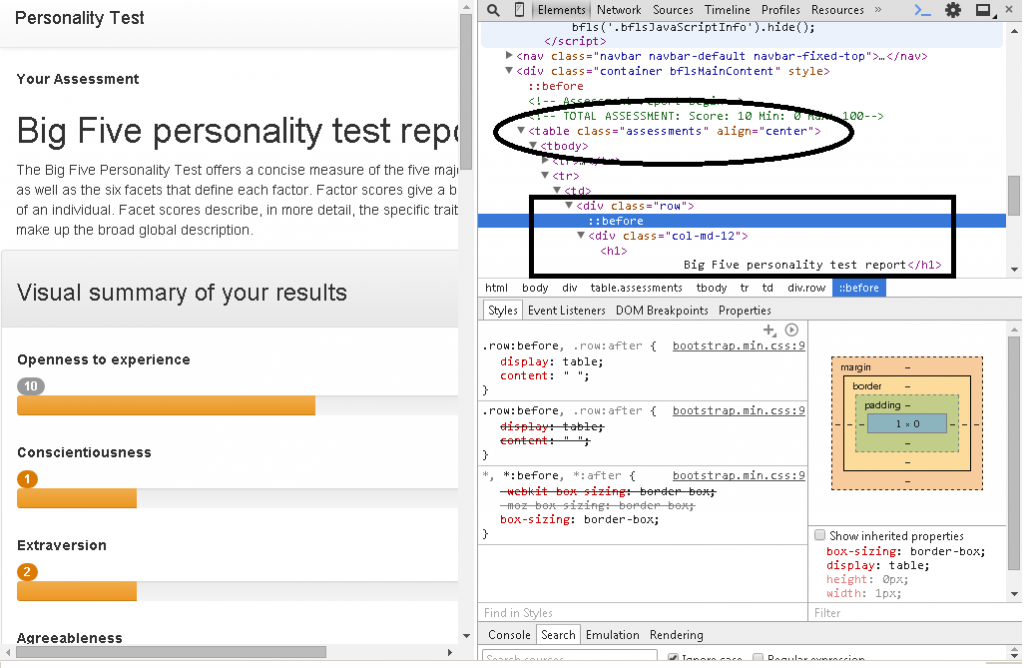Open the console drawer icon
The width and height of the screenshot is (1024, 668).
924,10
